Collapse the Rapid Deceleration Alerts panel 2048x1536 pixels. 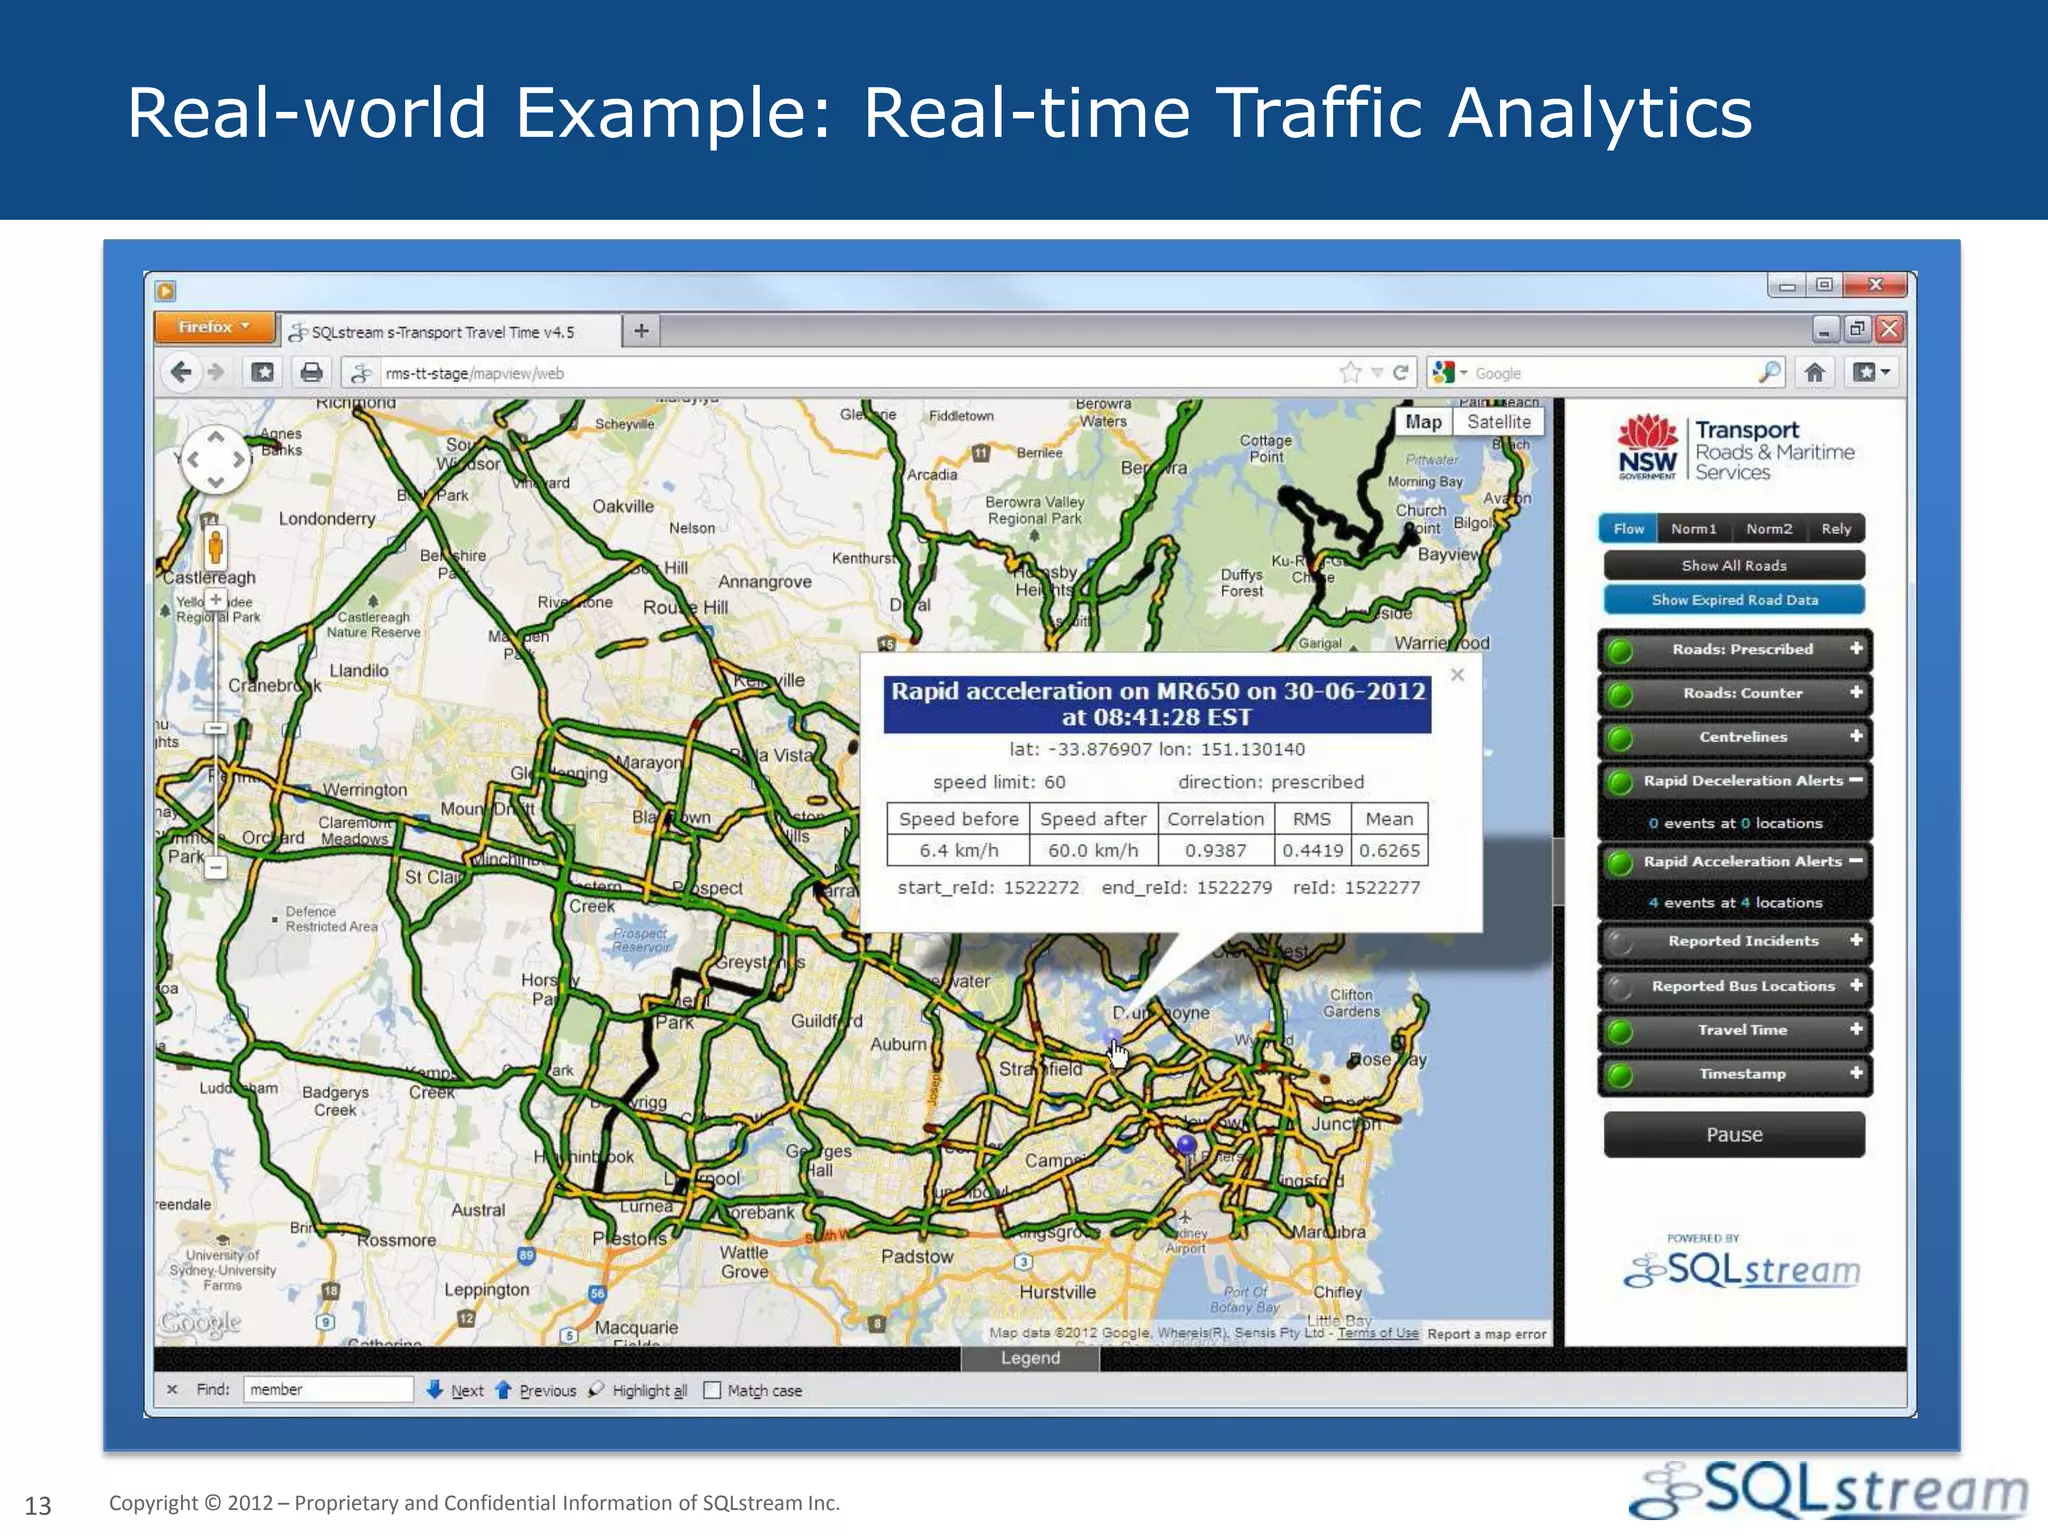click(1856, 779)
